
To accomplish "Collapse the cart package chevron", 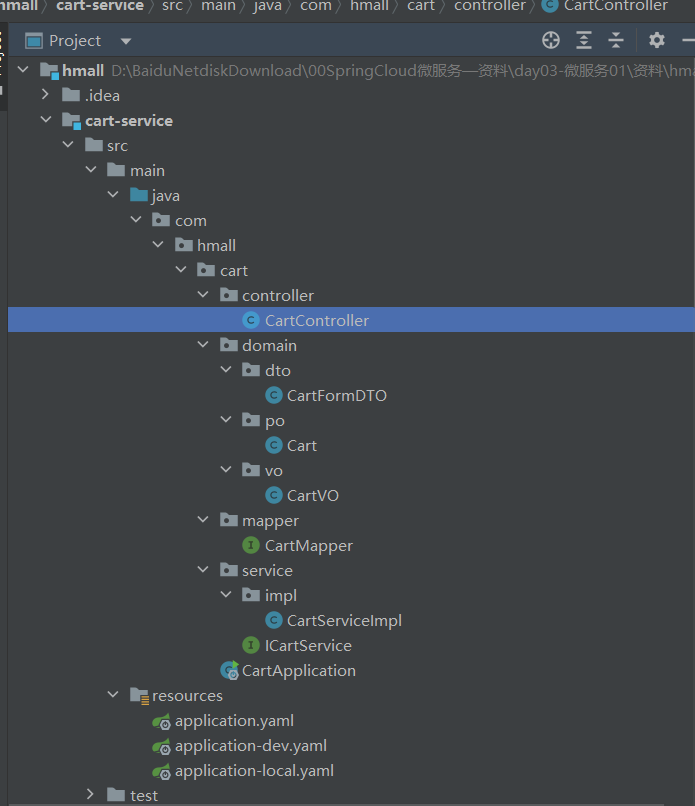I will pos(181,269).
